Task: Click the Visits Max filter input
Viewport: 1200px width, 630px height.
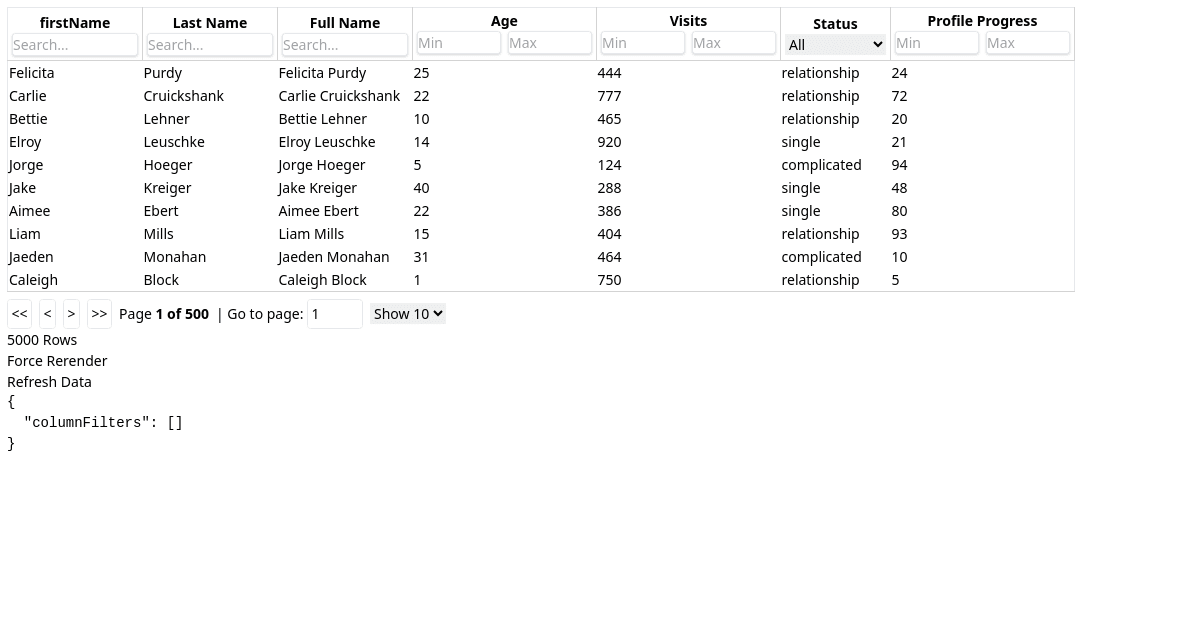Action: tap(733, 43)
